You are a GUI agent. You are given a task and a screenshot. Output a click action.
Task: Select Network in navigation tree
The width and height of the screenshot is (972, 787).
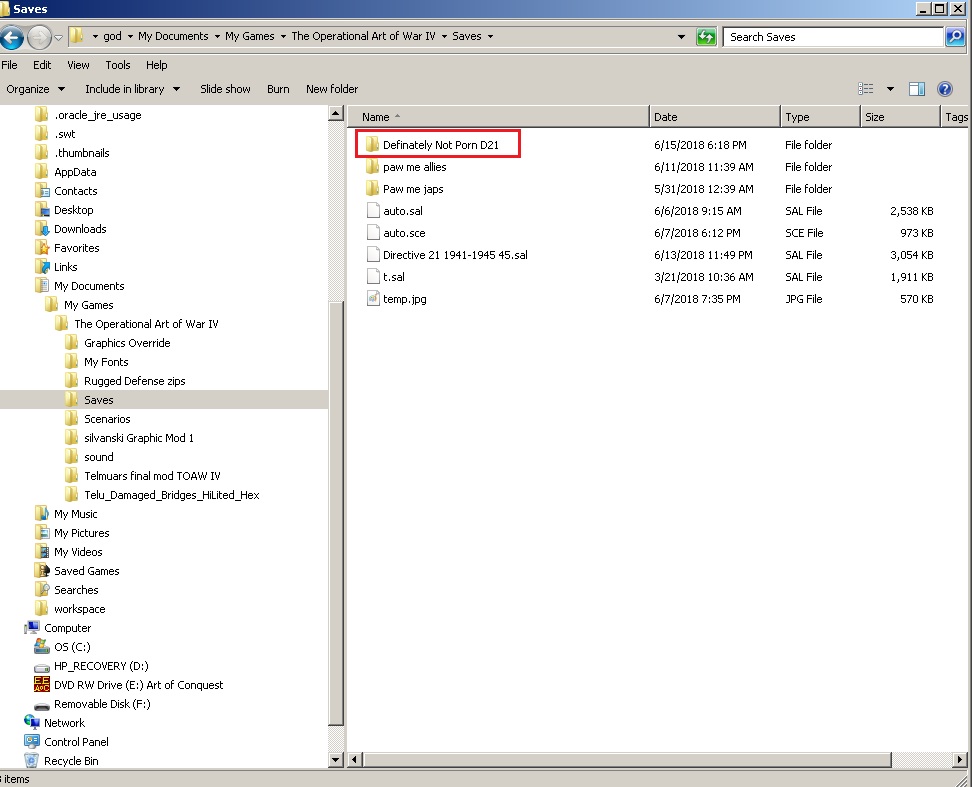coord(55,723)
